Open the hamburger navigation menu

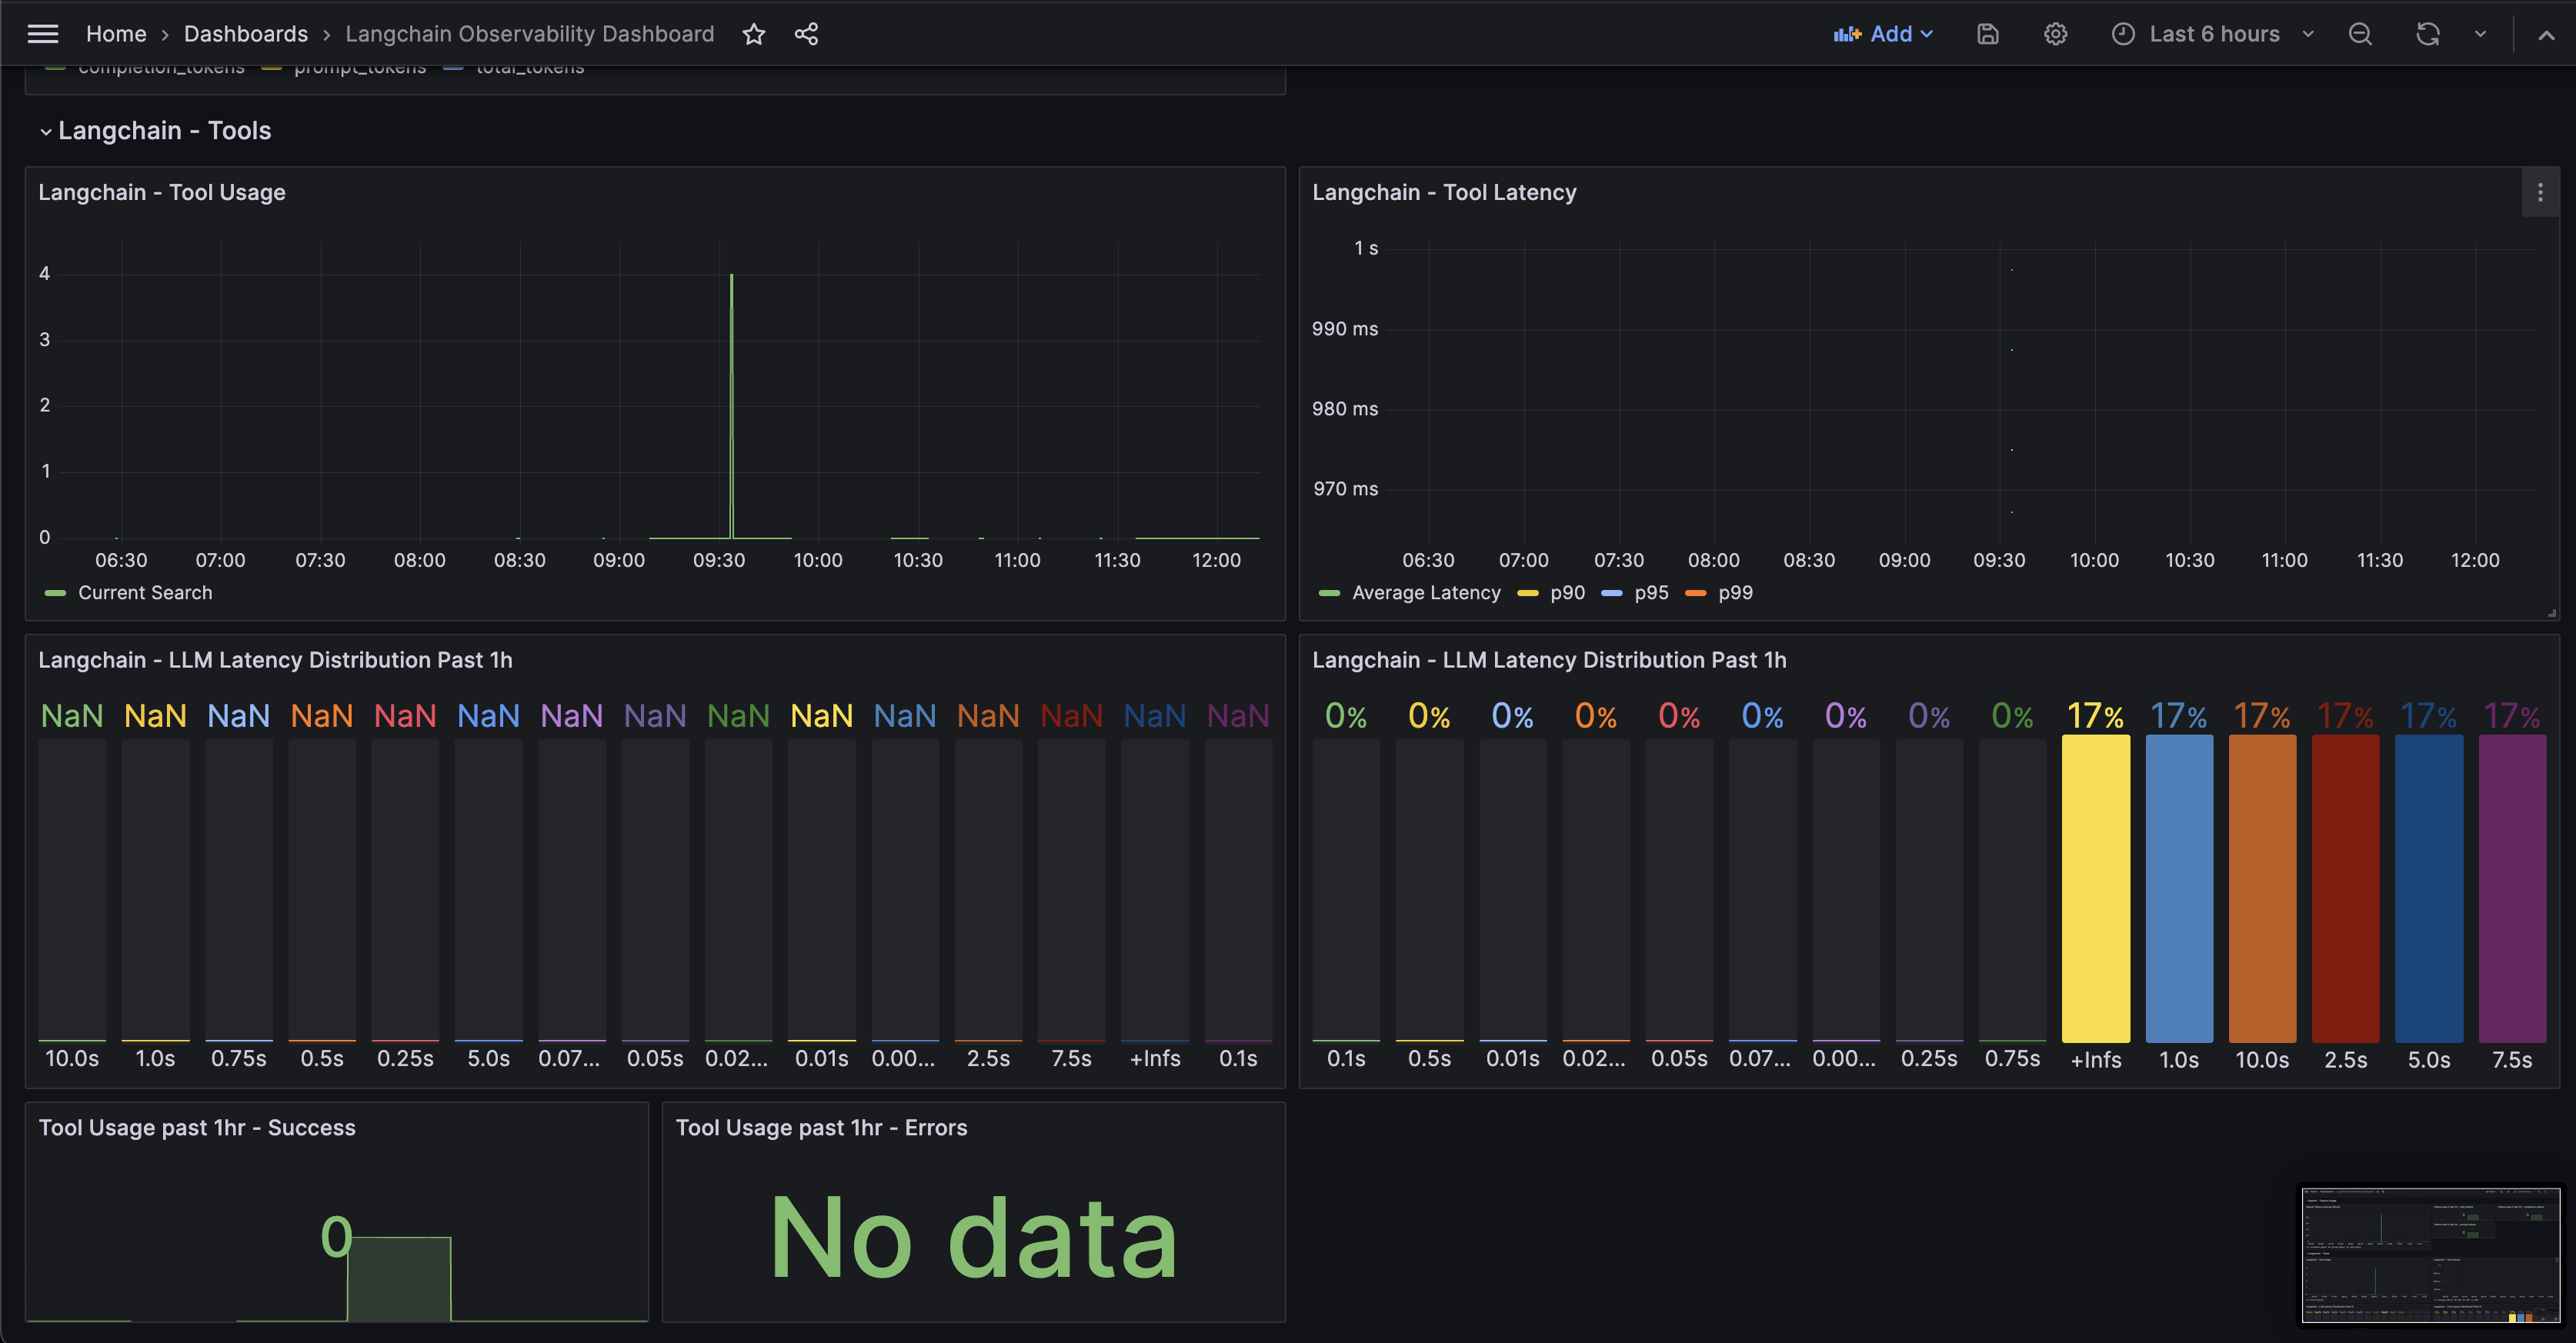[x=42, y=34]
